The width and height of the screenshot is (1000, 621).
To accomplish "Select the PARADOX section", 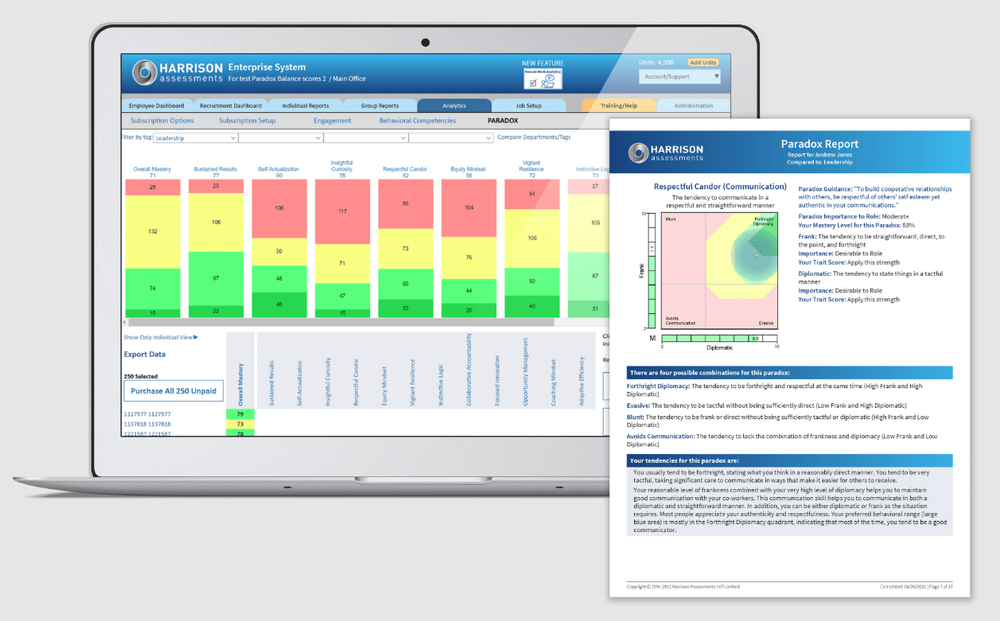I will tap(501, 121).
